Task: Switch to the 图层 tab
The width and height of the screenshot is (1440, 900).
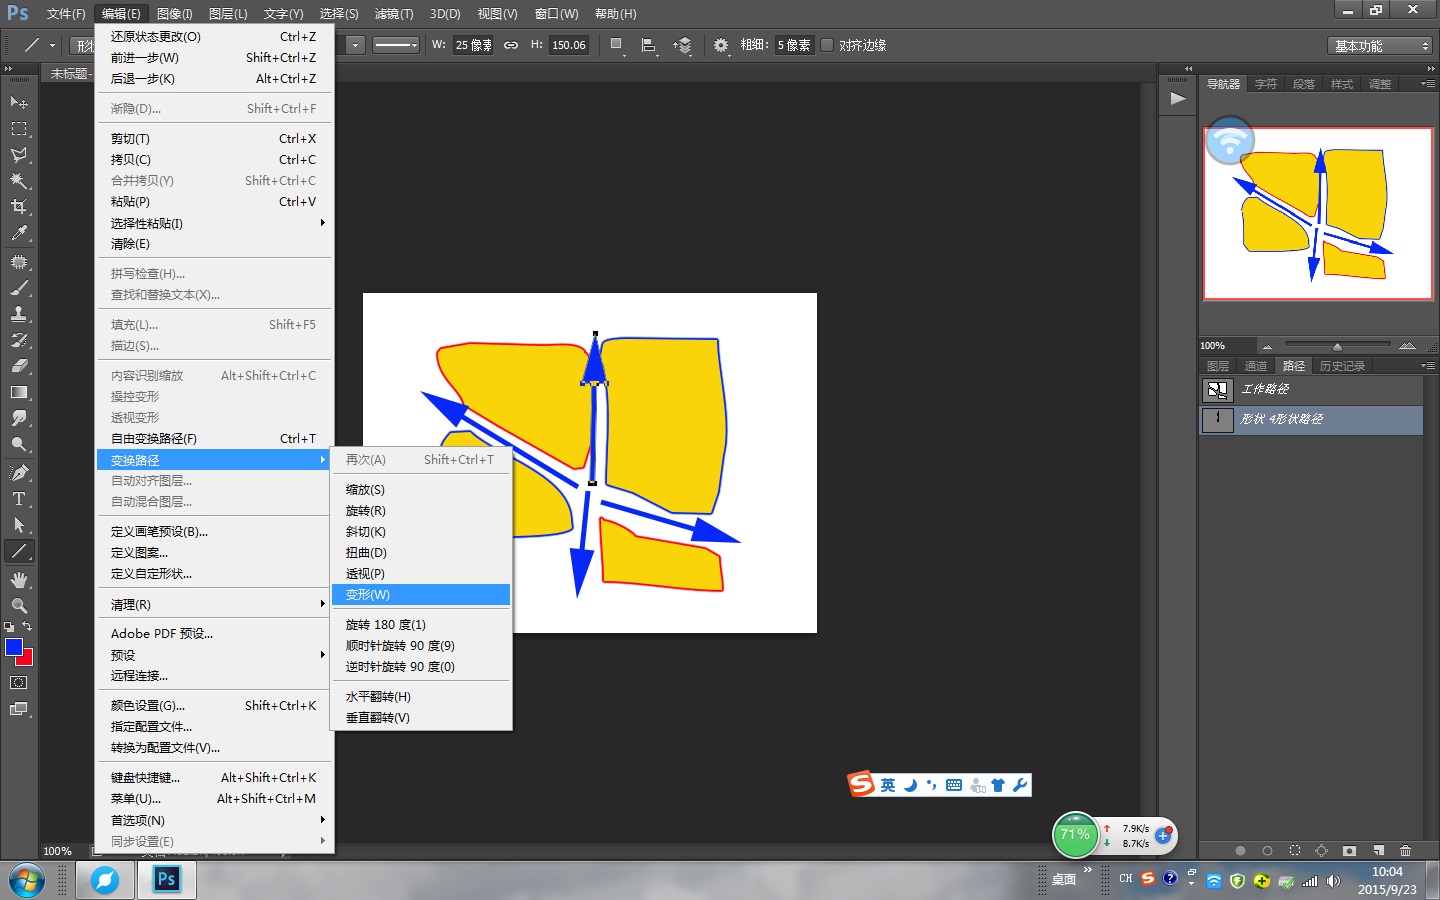Action: (1217, 366)
